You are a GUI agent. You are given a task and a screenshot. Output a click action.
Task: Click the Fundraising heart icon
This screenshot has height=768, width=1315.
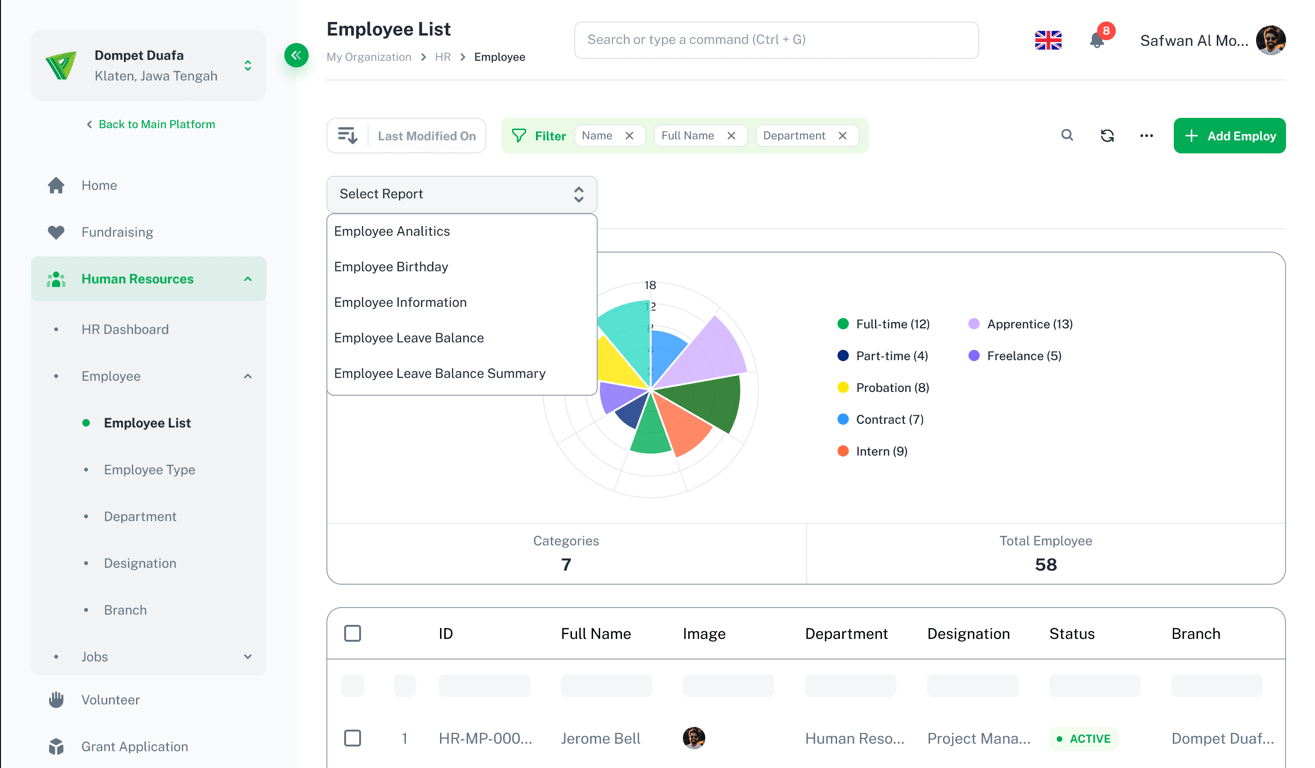pos(56,232)
